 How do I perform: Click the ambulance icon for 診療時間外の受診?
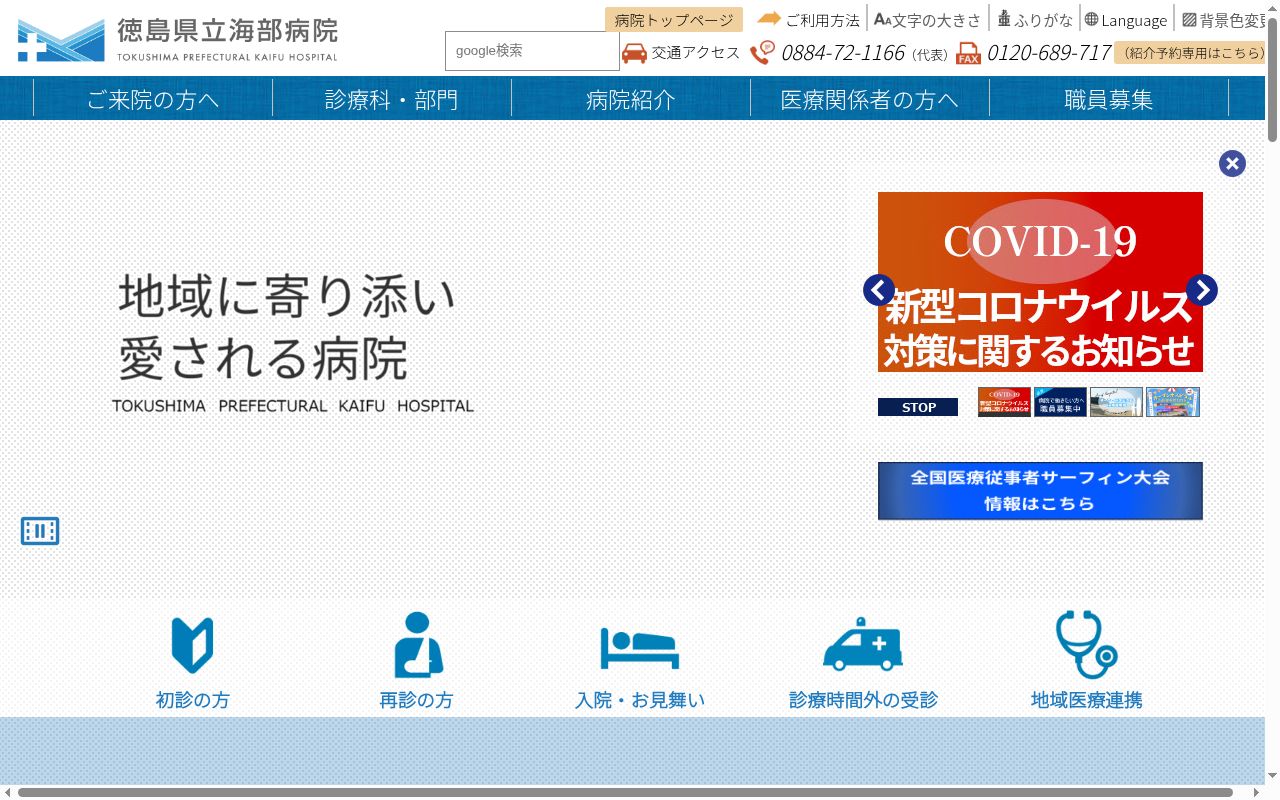tap(863, 644)
